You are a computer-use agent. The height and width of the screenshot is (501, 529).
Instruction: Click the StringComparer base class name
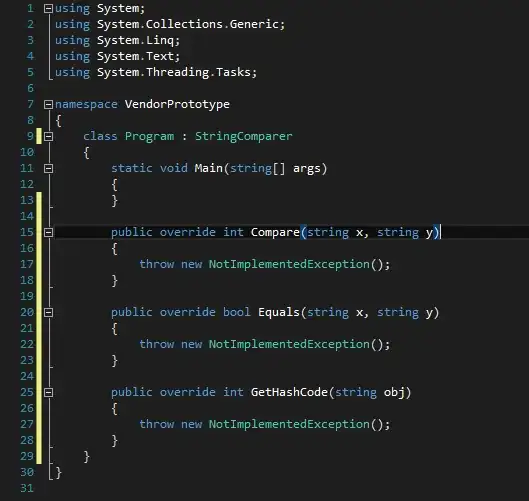[244, 136]
